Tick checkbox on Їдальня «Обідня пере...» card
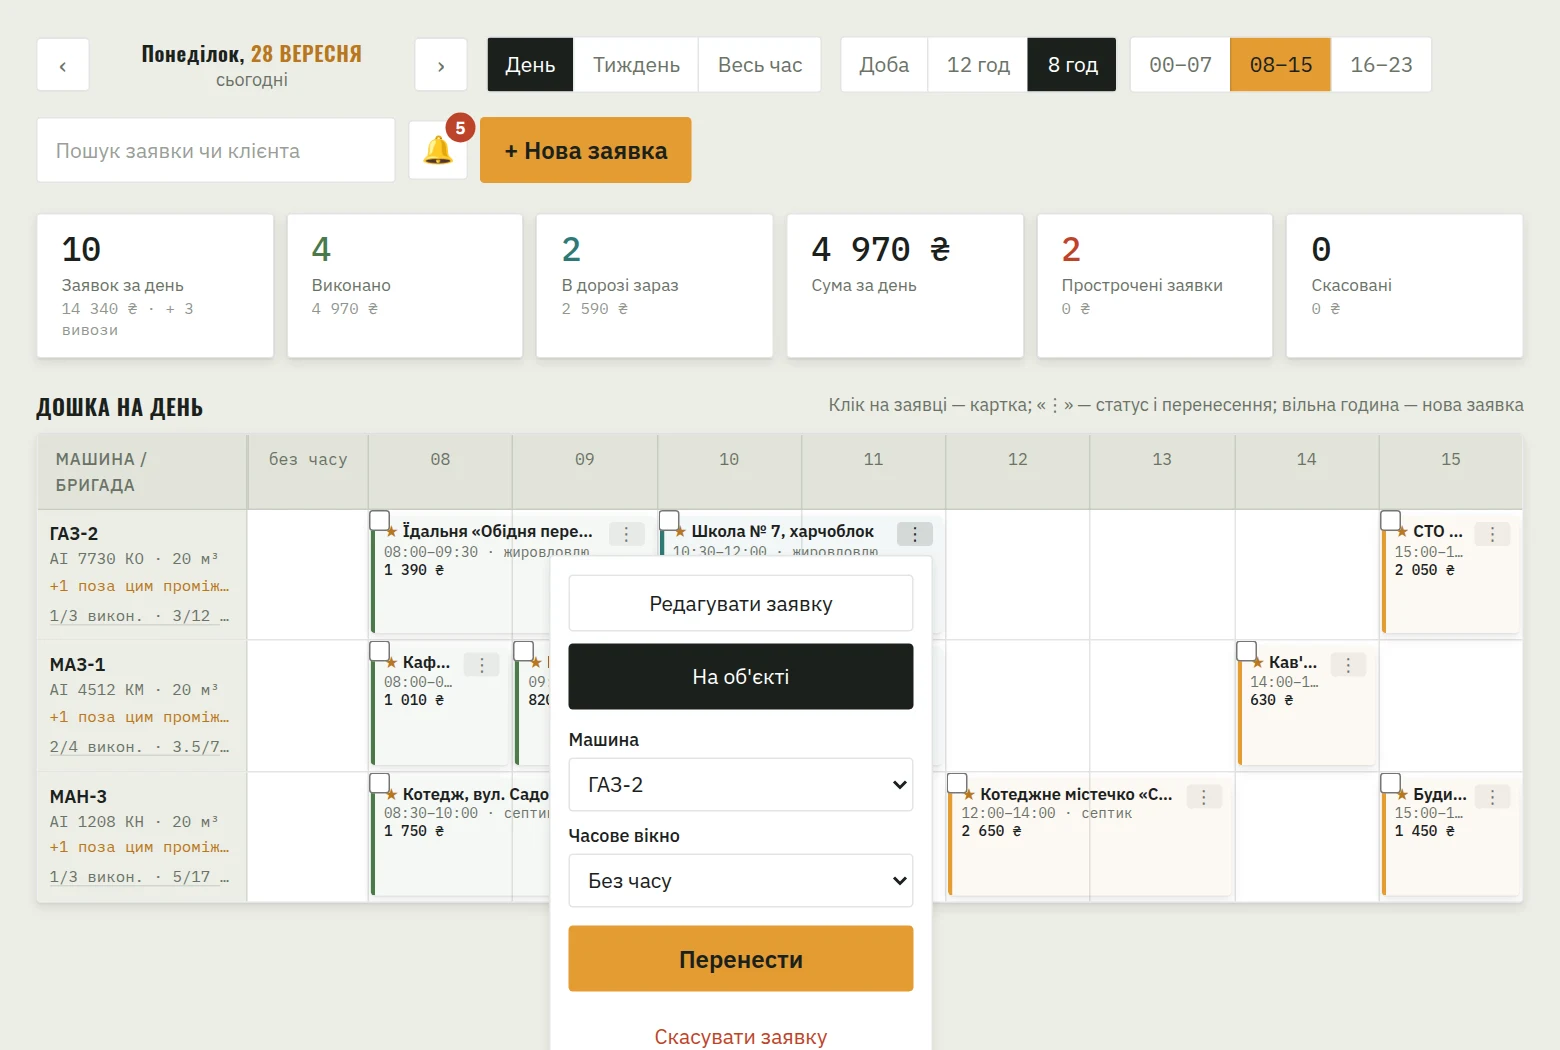Image resolution: width=1560 pixels, height=1050 pixels. pos(380,520)
